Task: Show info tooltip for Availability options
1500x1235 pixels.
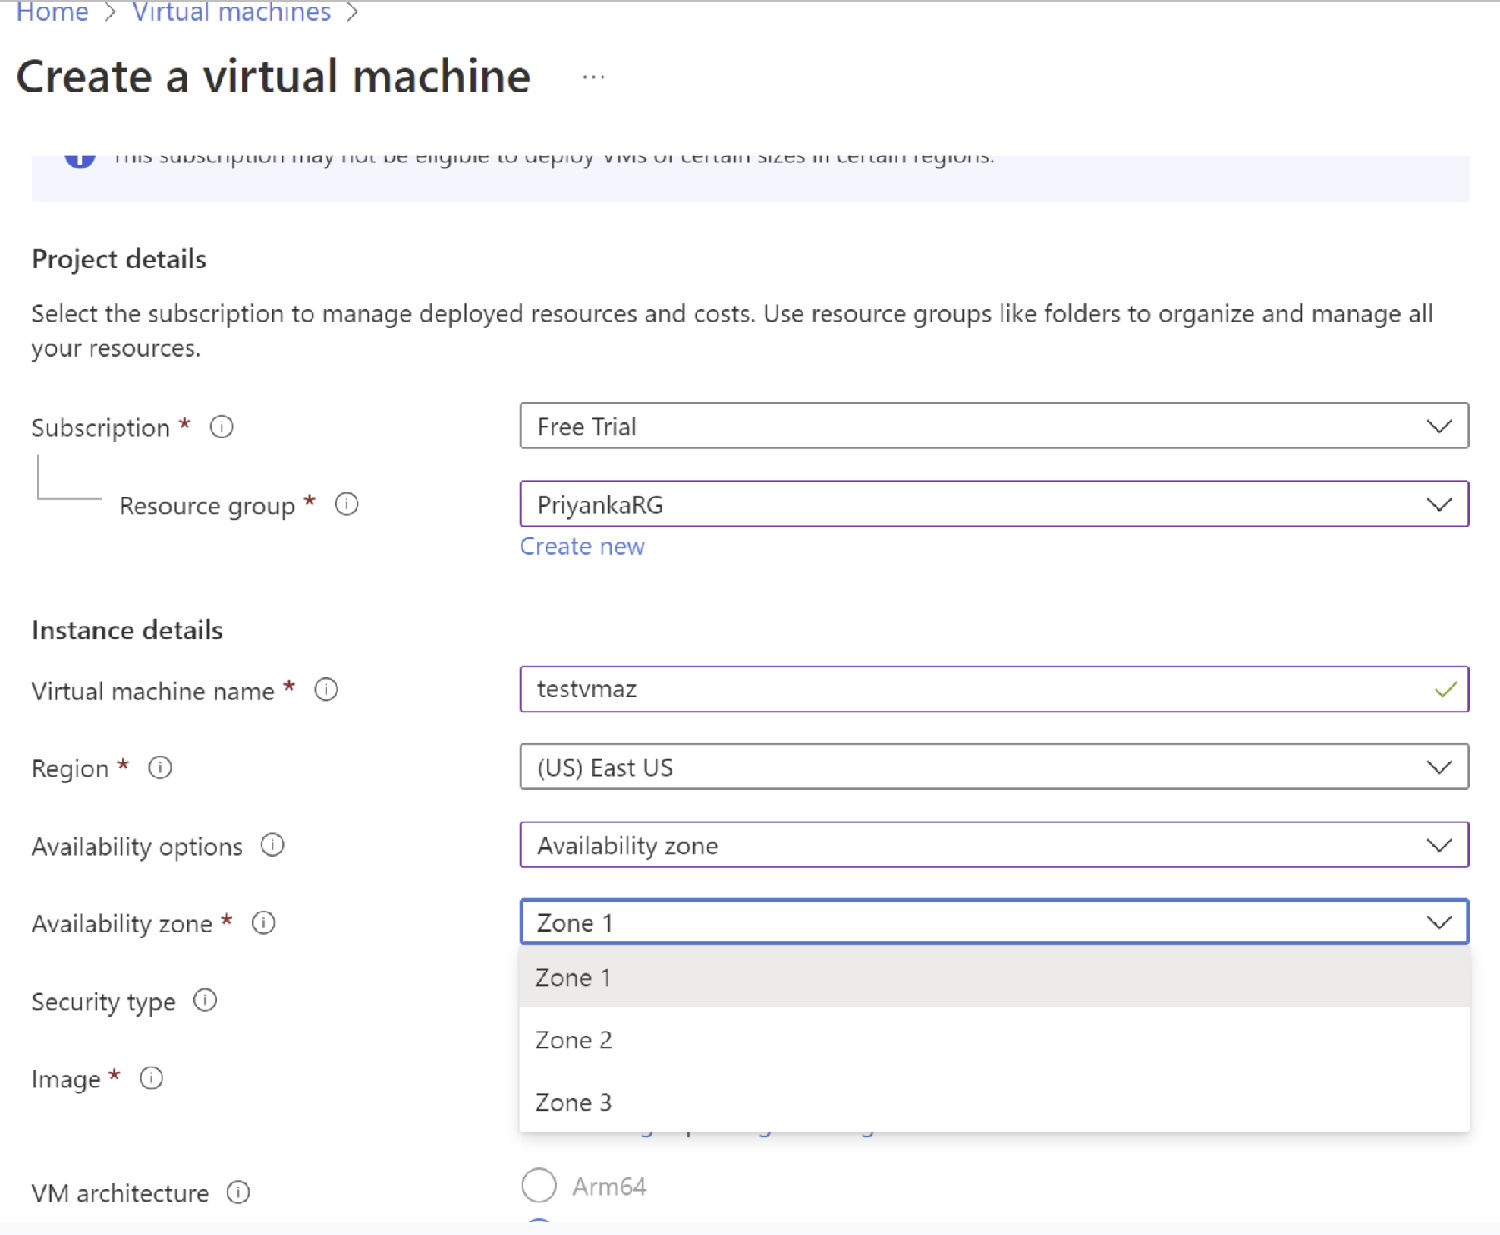Action: [273, 845]
